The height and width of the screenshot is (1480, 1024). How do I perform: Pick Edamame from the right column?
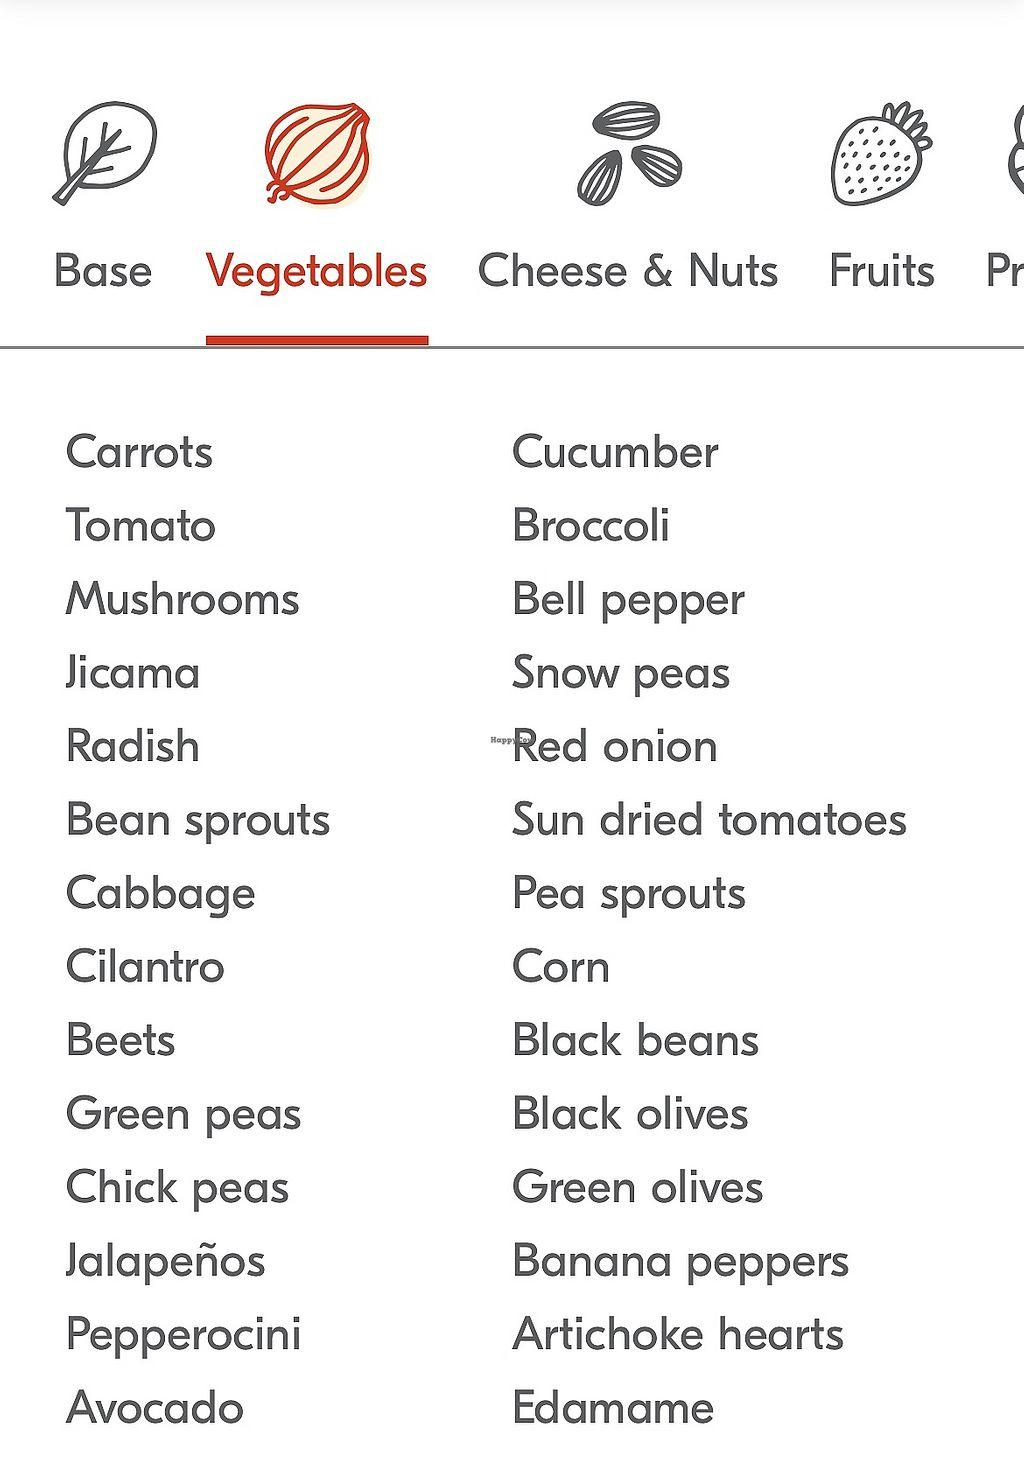[x=613, y=1408]
